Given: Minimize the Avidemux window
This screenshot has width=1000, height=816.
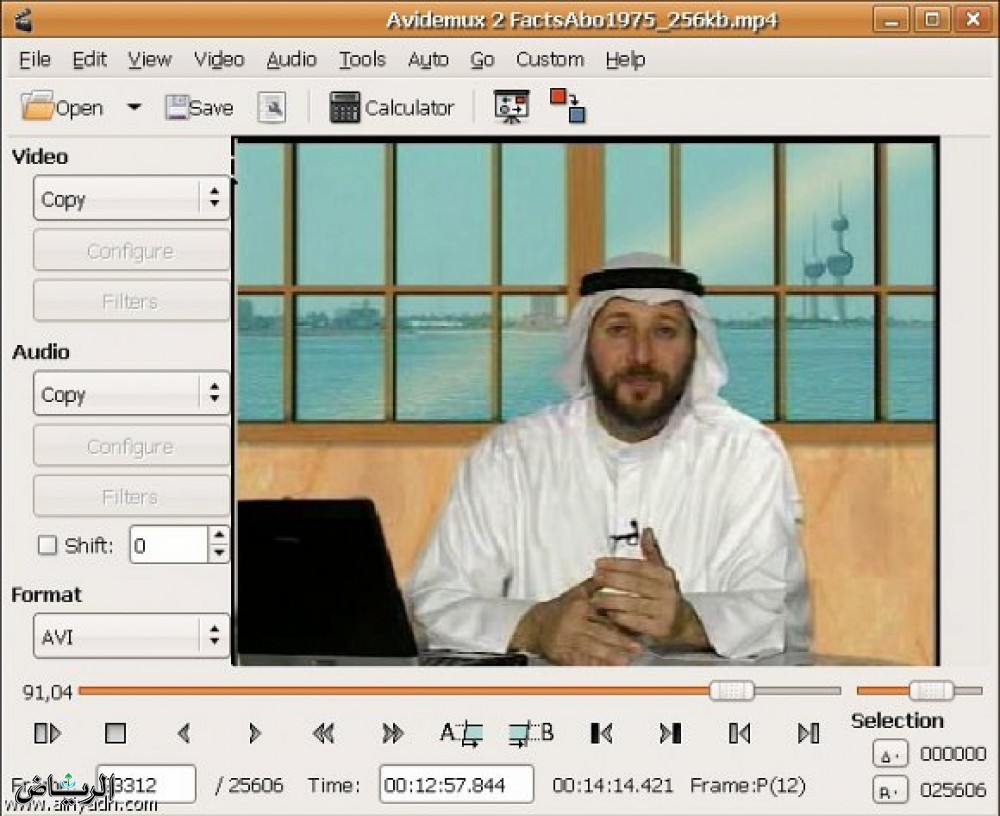Looking at the screenshot, I should 891,20.
